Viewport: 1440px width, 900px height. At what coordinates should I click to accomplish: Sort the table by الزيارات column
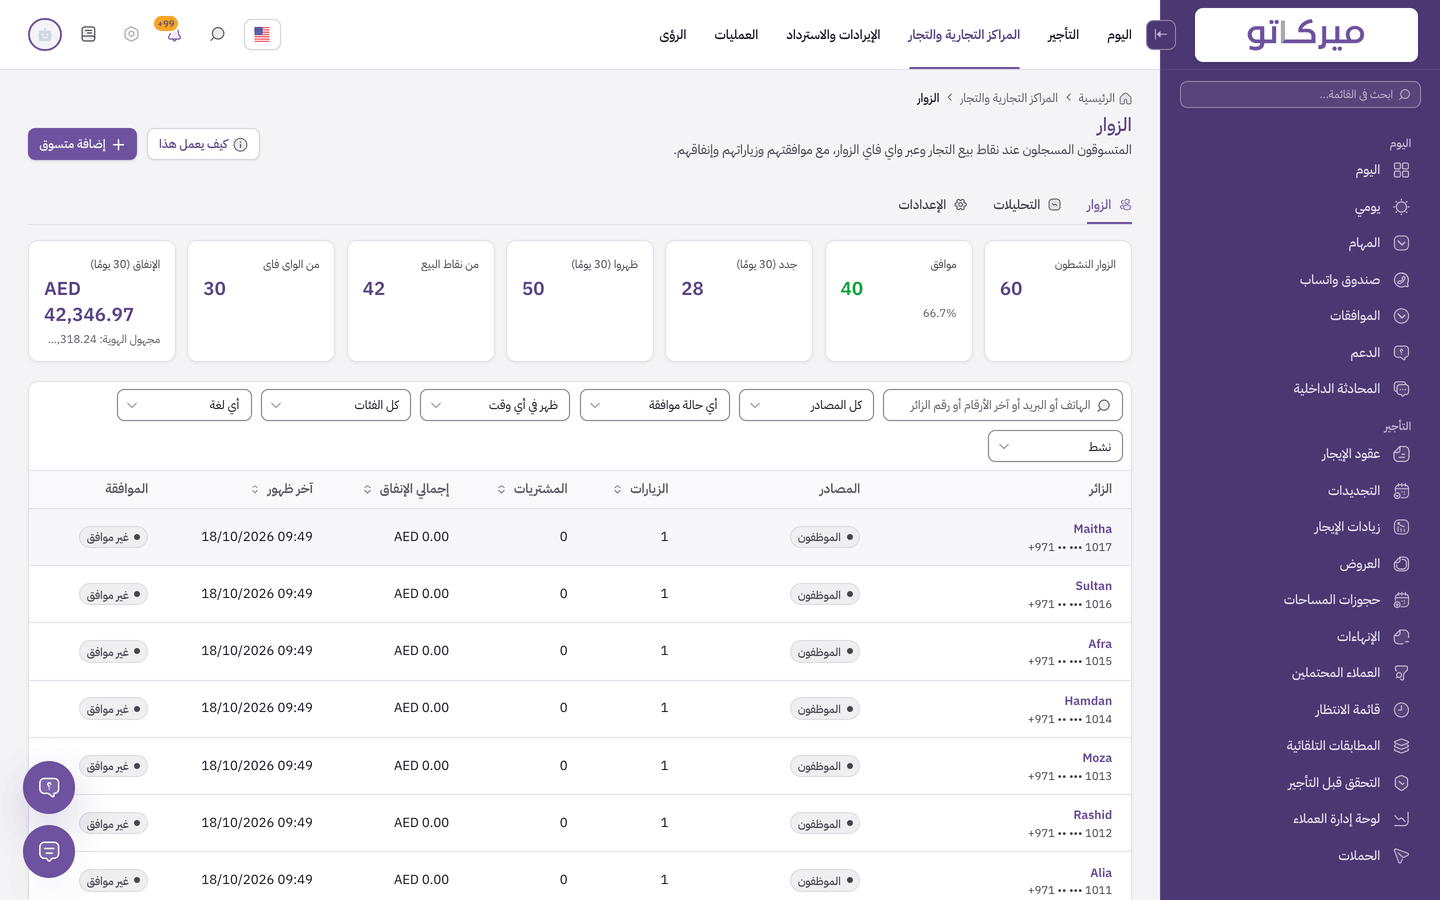[641, 489]
